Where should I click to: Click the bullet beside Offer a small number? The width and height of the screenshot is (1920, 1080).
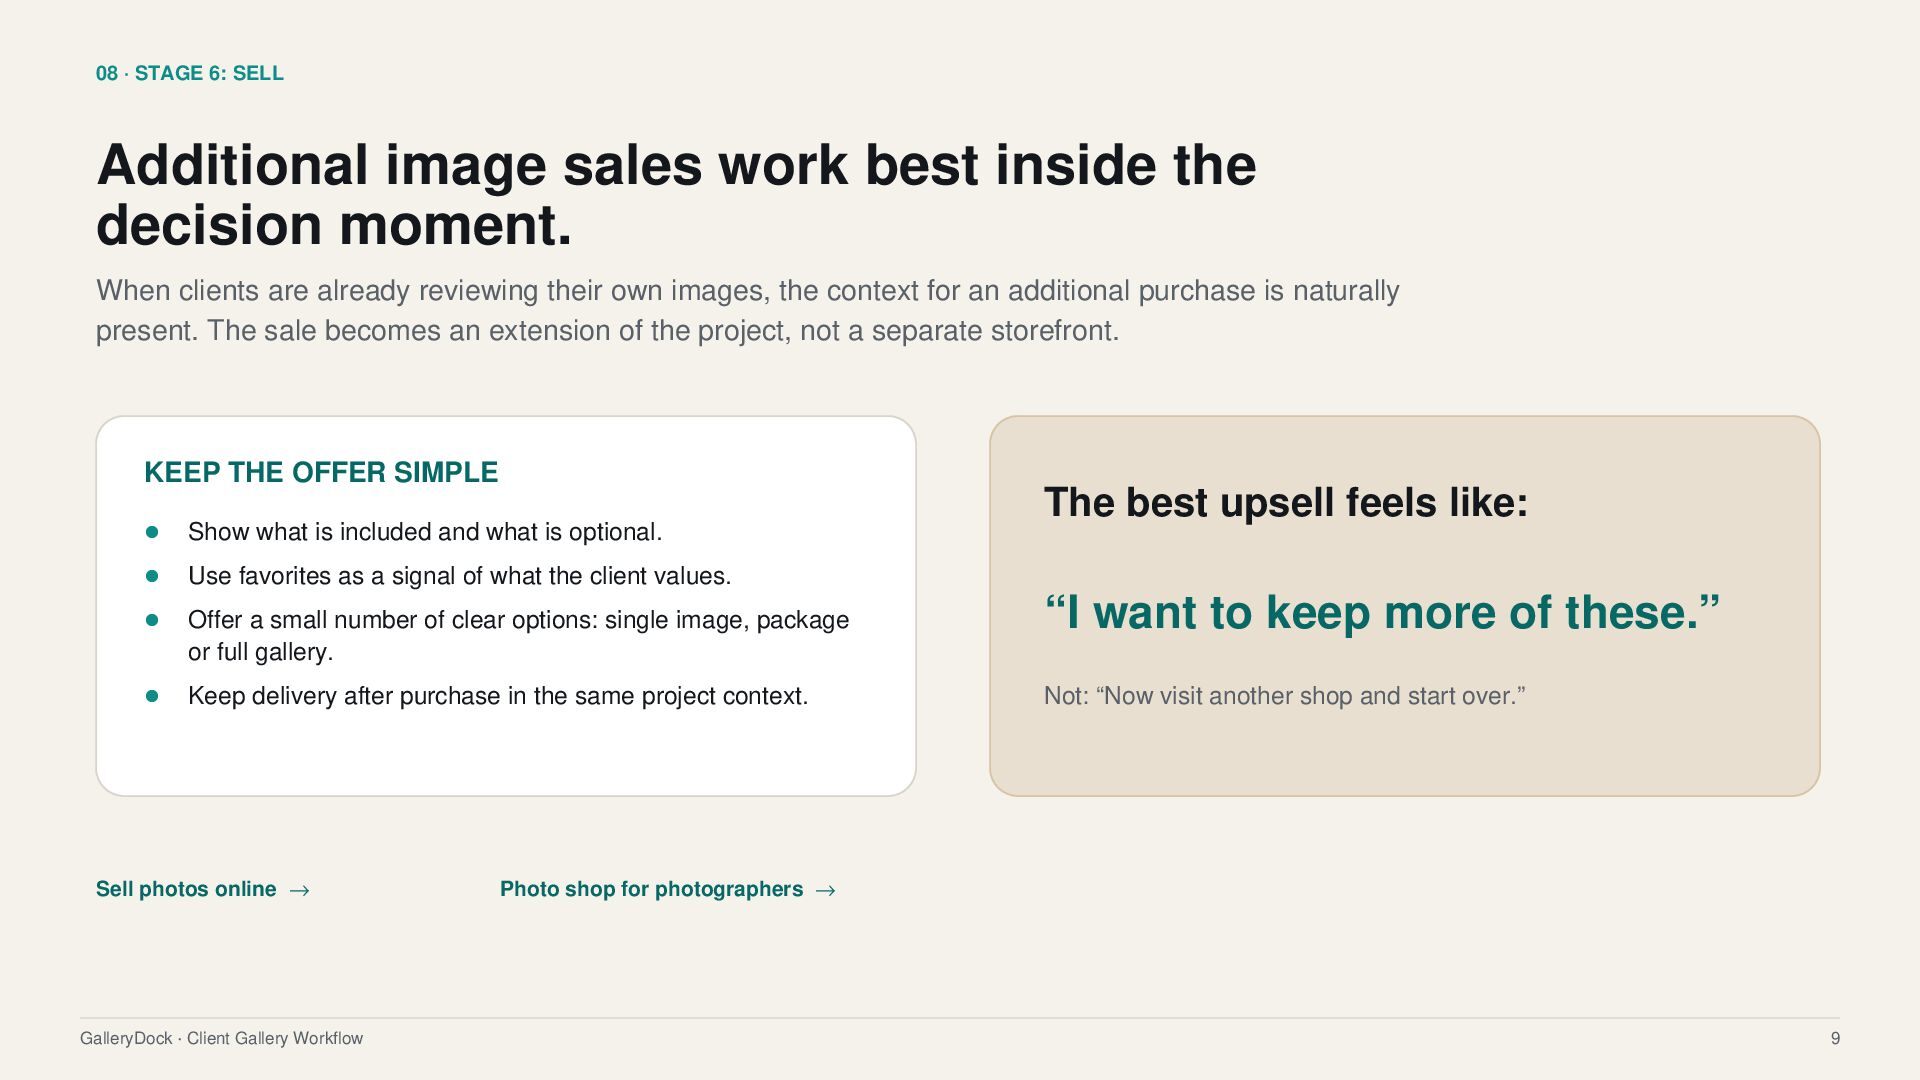(x=152, y=620)
